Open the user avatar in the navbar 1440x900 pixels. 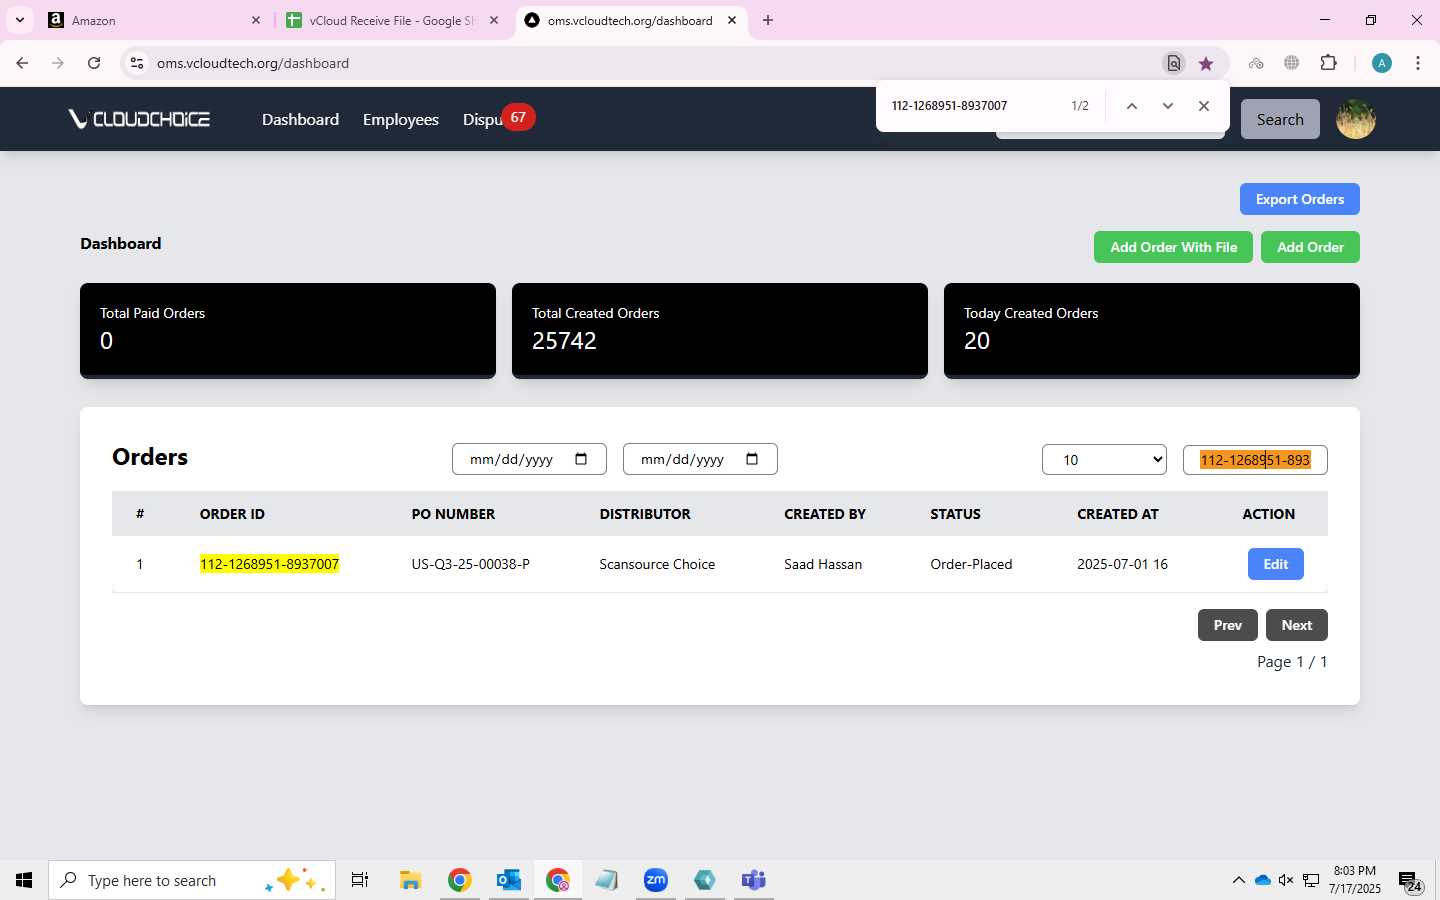click(1356, 119)
